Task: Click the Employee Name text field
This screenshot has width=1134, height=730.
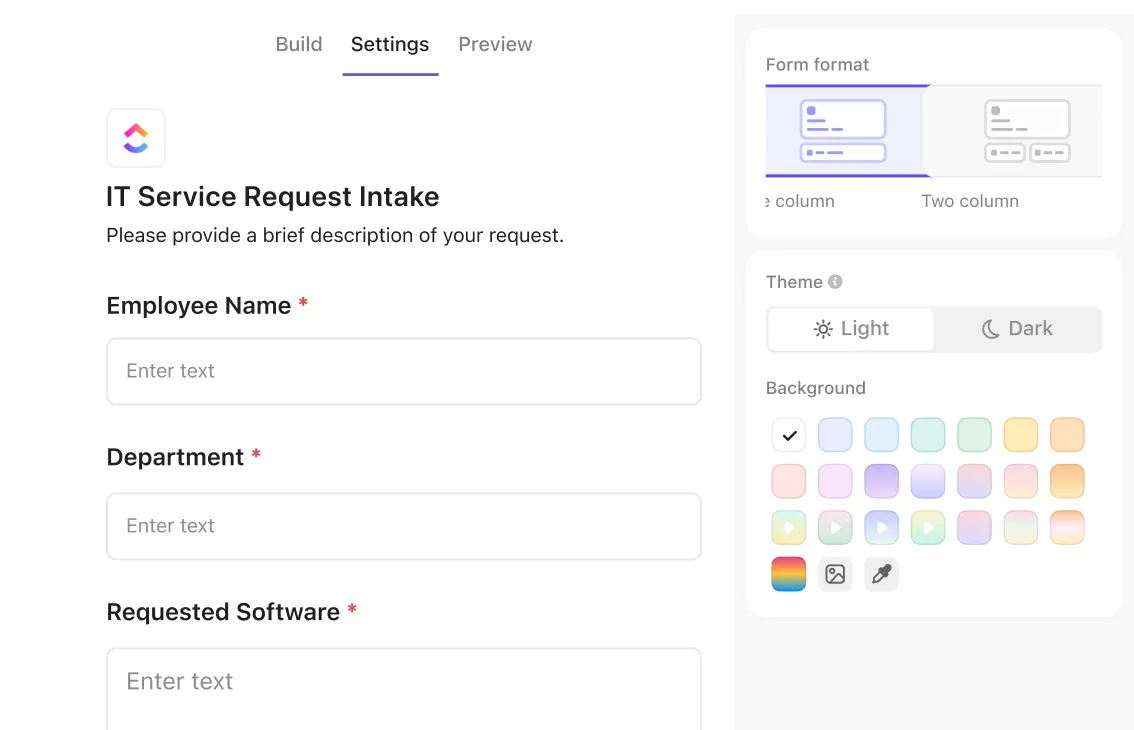Action: tap(404, 371)
